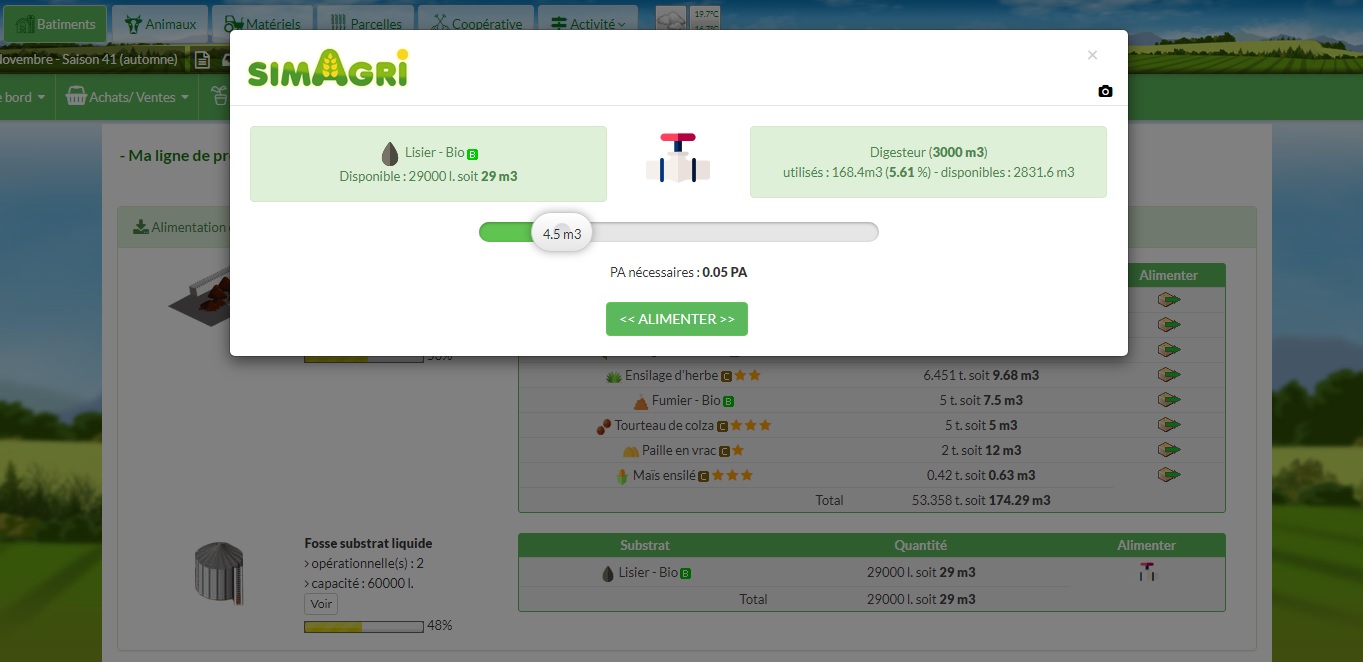
Task: Click feed arrow for Tourteau de colza
Action: pyautogui.click(x=1169, y=425)
